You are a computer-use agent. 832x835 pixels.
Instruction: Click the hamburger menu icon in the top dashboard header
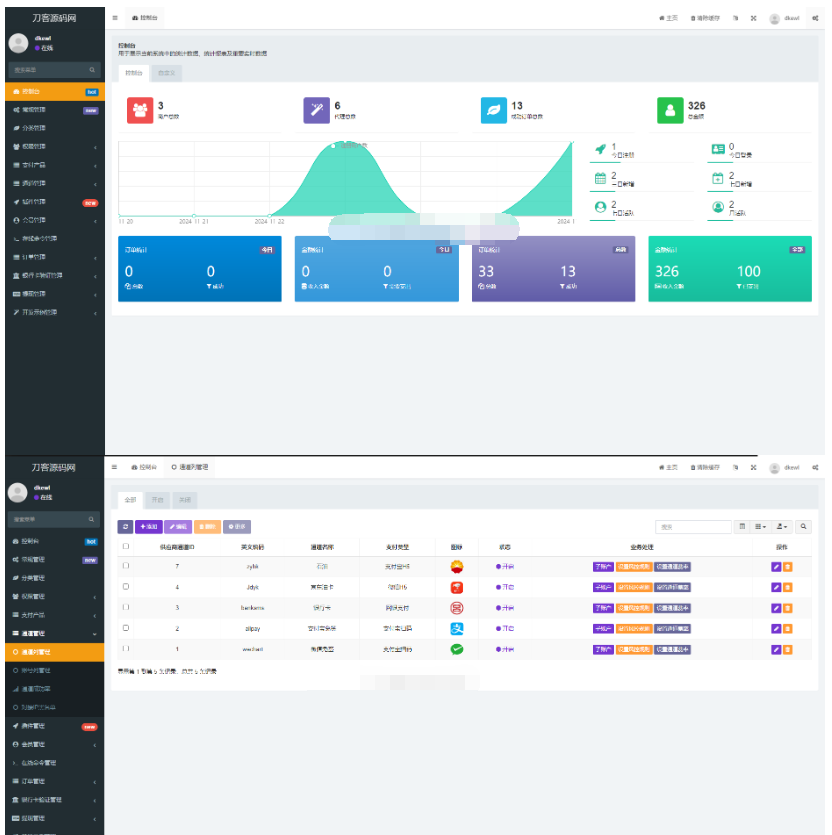click(x=115, y=18)
